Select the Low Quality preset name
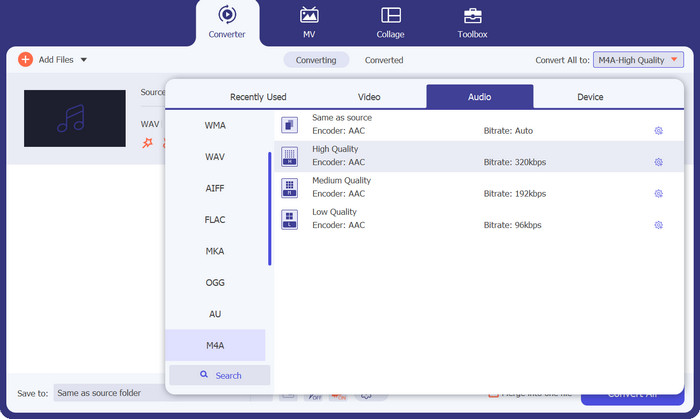 point(334,212)
